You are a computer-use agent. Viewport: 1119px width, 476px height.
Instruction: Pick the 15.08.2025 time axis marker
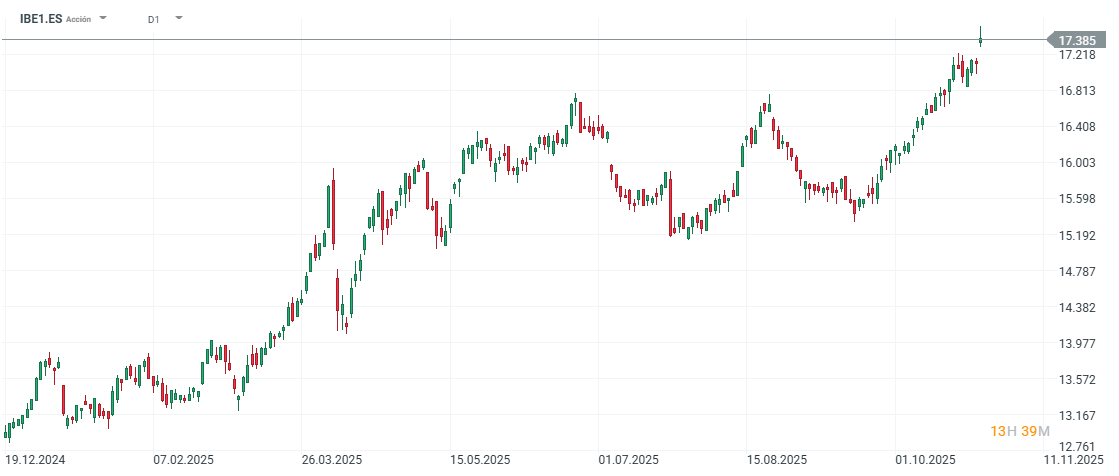pyautogui.click(x=776, y=460)
